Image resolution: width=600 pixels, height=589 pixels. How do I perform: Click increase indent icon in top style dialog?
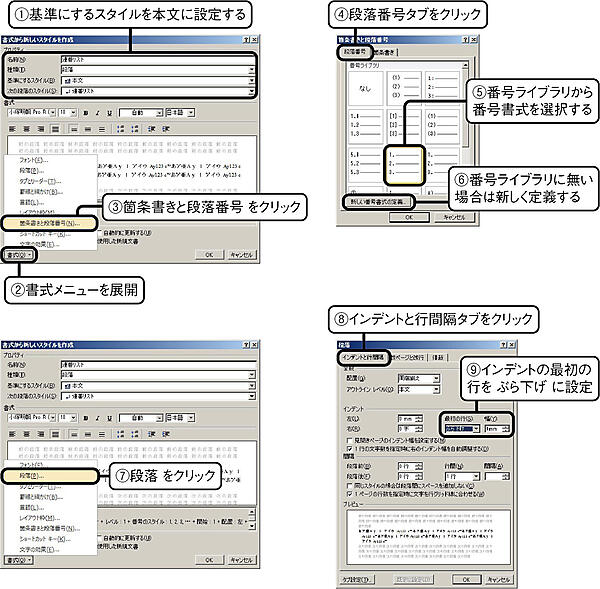(x=166, y=129)
